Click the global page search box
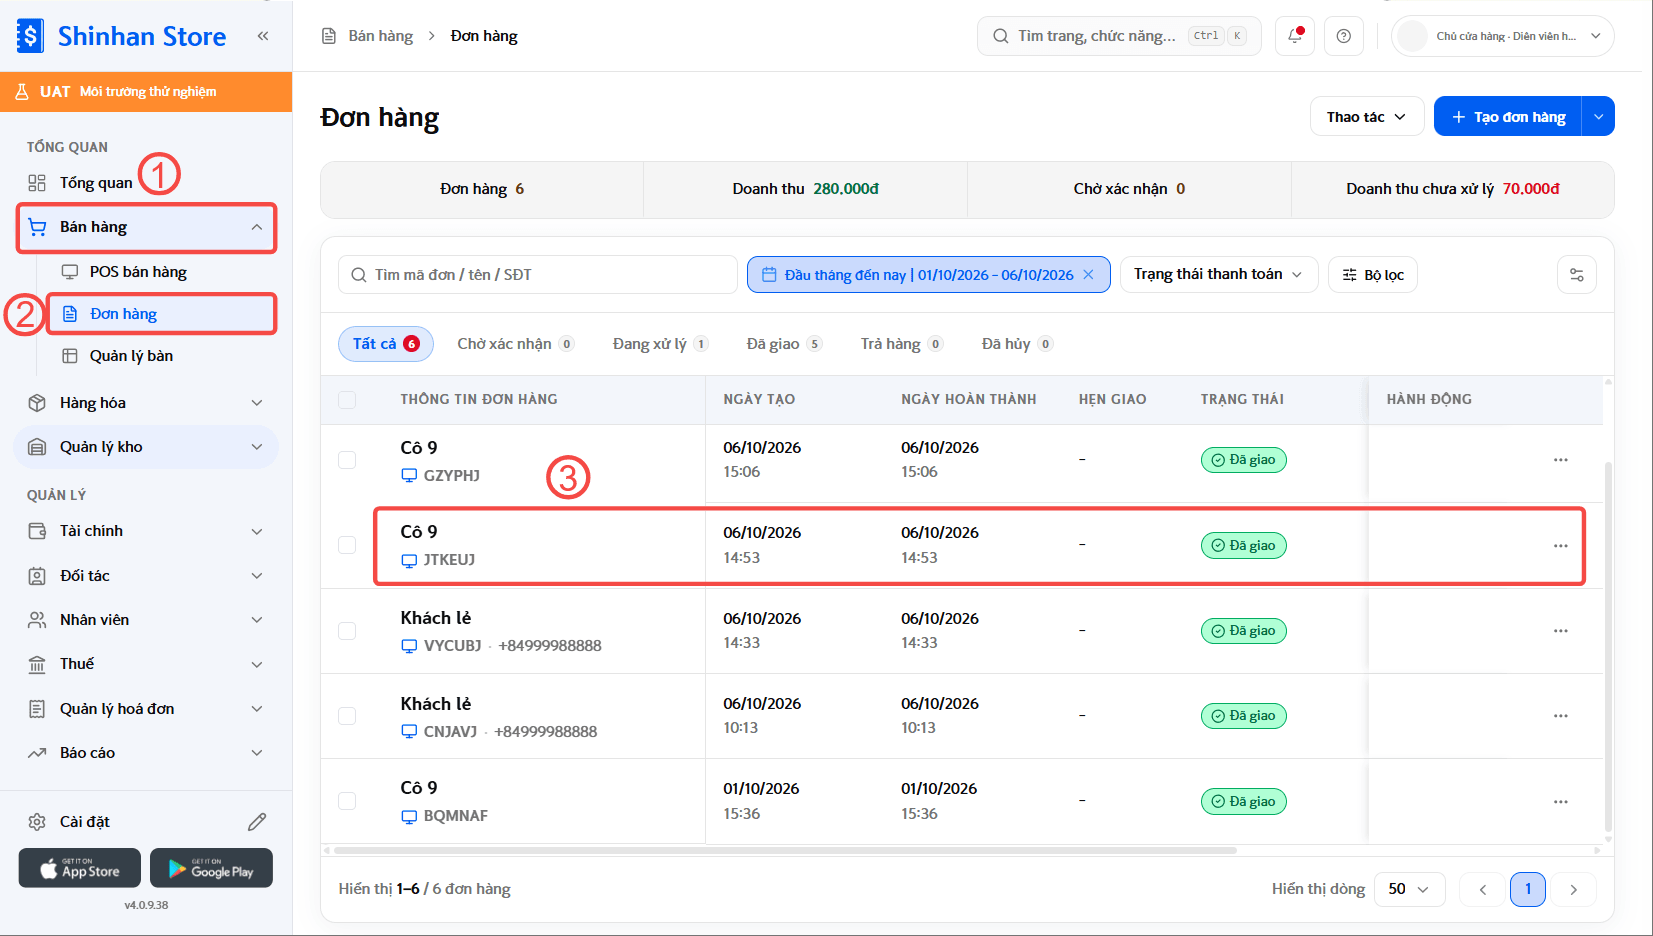1653x936 pixels. coord(1119,36)
